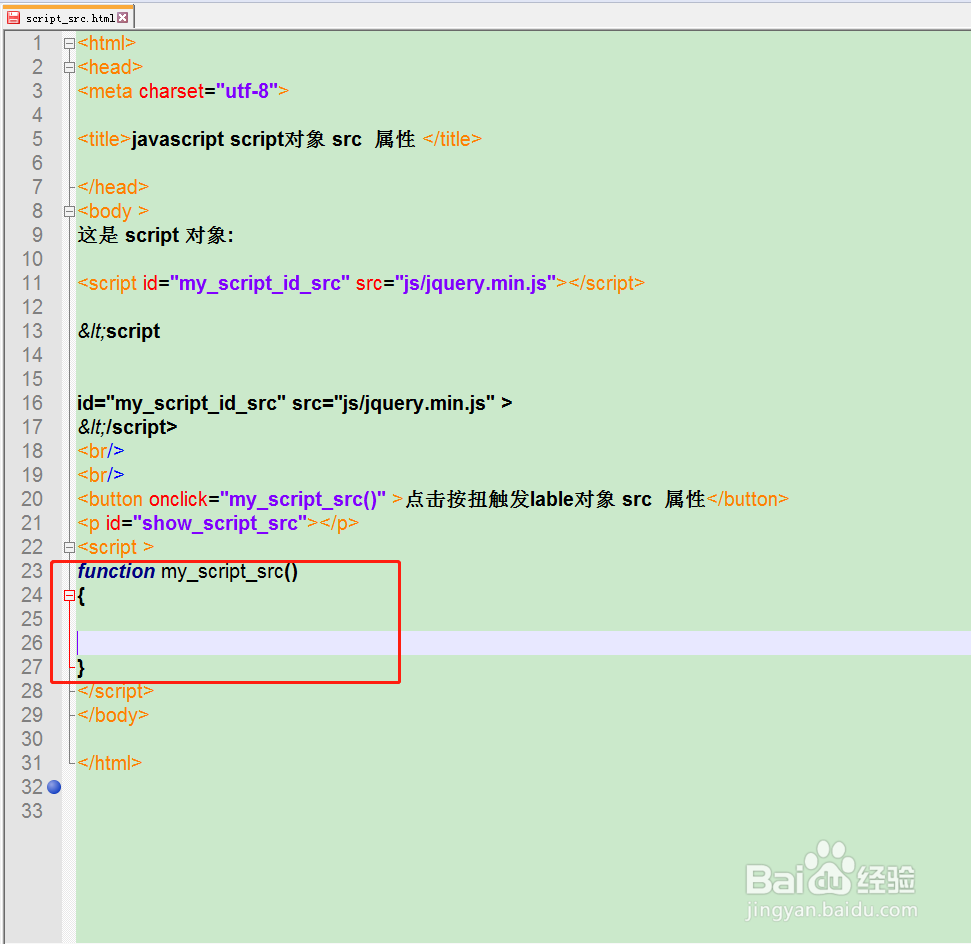Screen dimensions: 971x944
Task: Click the <br/> tag on line 18
Action: tap(101, 452)
